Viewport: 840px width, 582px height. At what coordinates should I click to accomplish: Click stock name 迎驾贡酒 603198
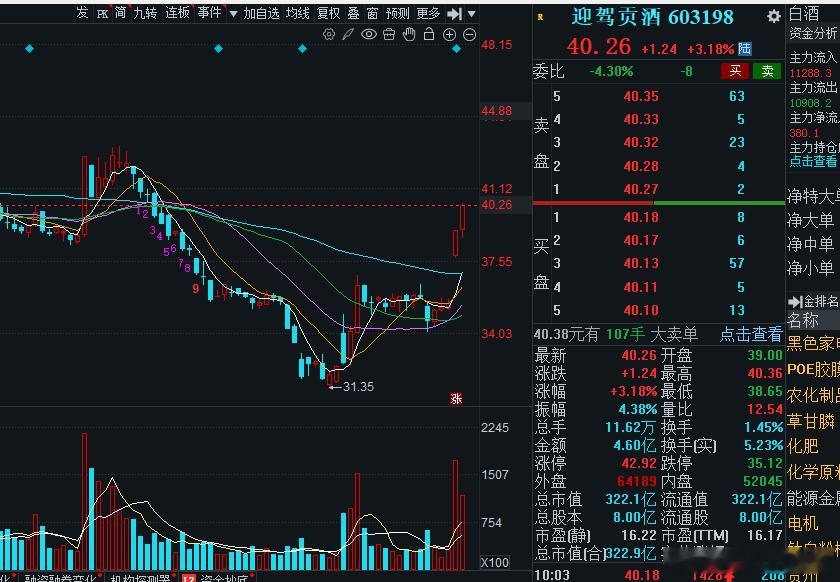[652, 17]
